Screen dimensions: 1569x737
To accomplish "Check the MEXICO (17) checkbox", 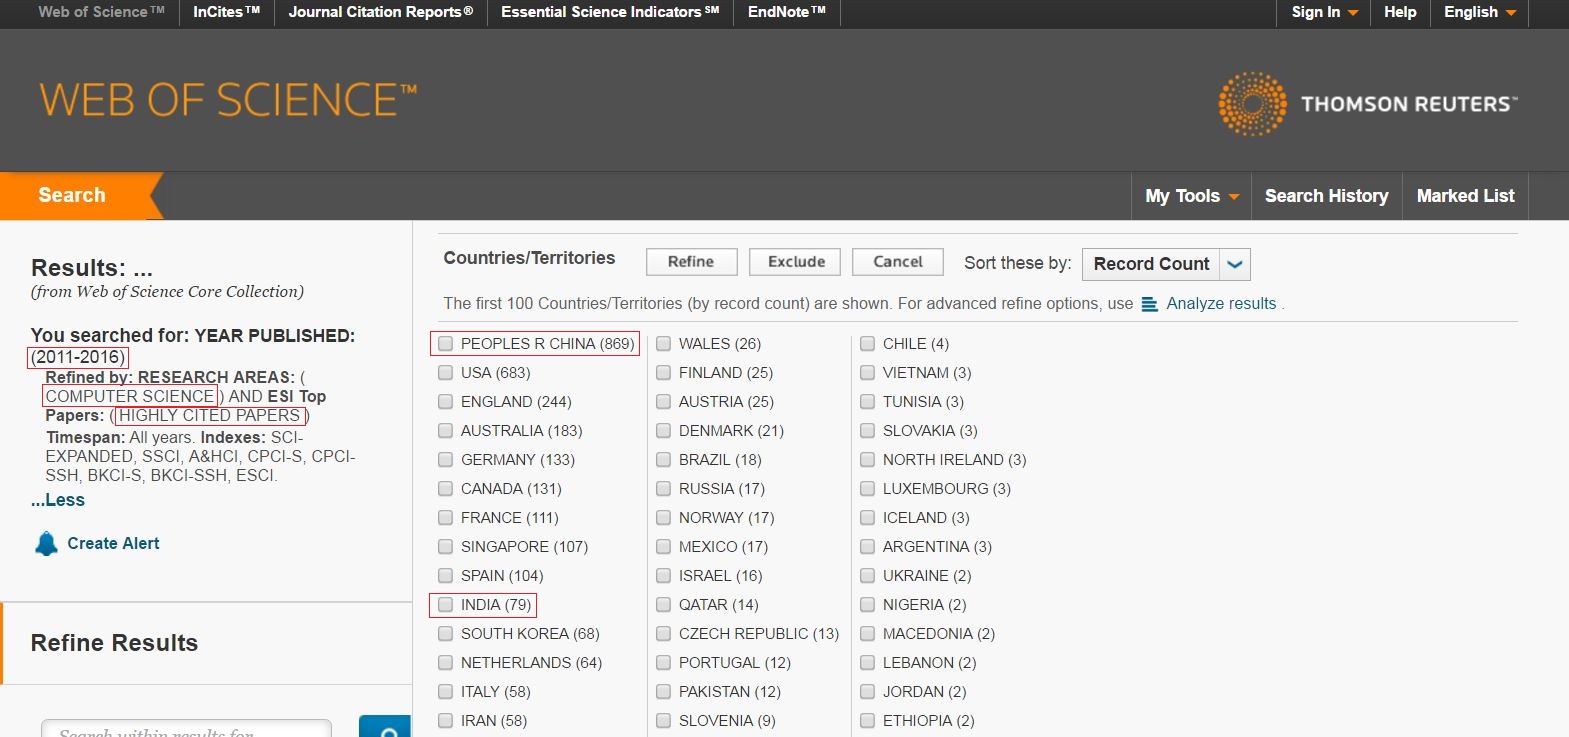I will 664,547.
